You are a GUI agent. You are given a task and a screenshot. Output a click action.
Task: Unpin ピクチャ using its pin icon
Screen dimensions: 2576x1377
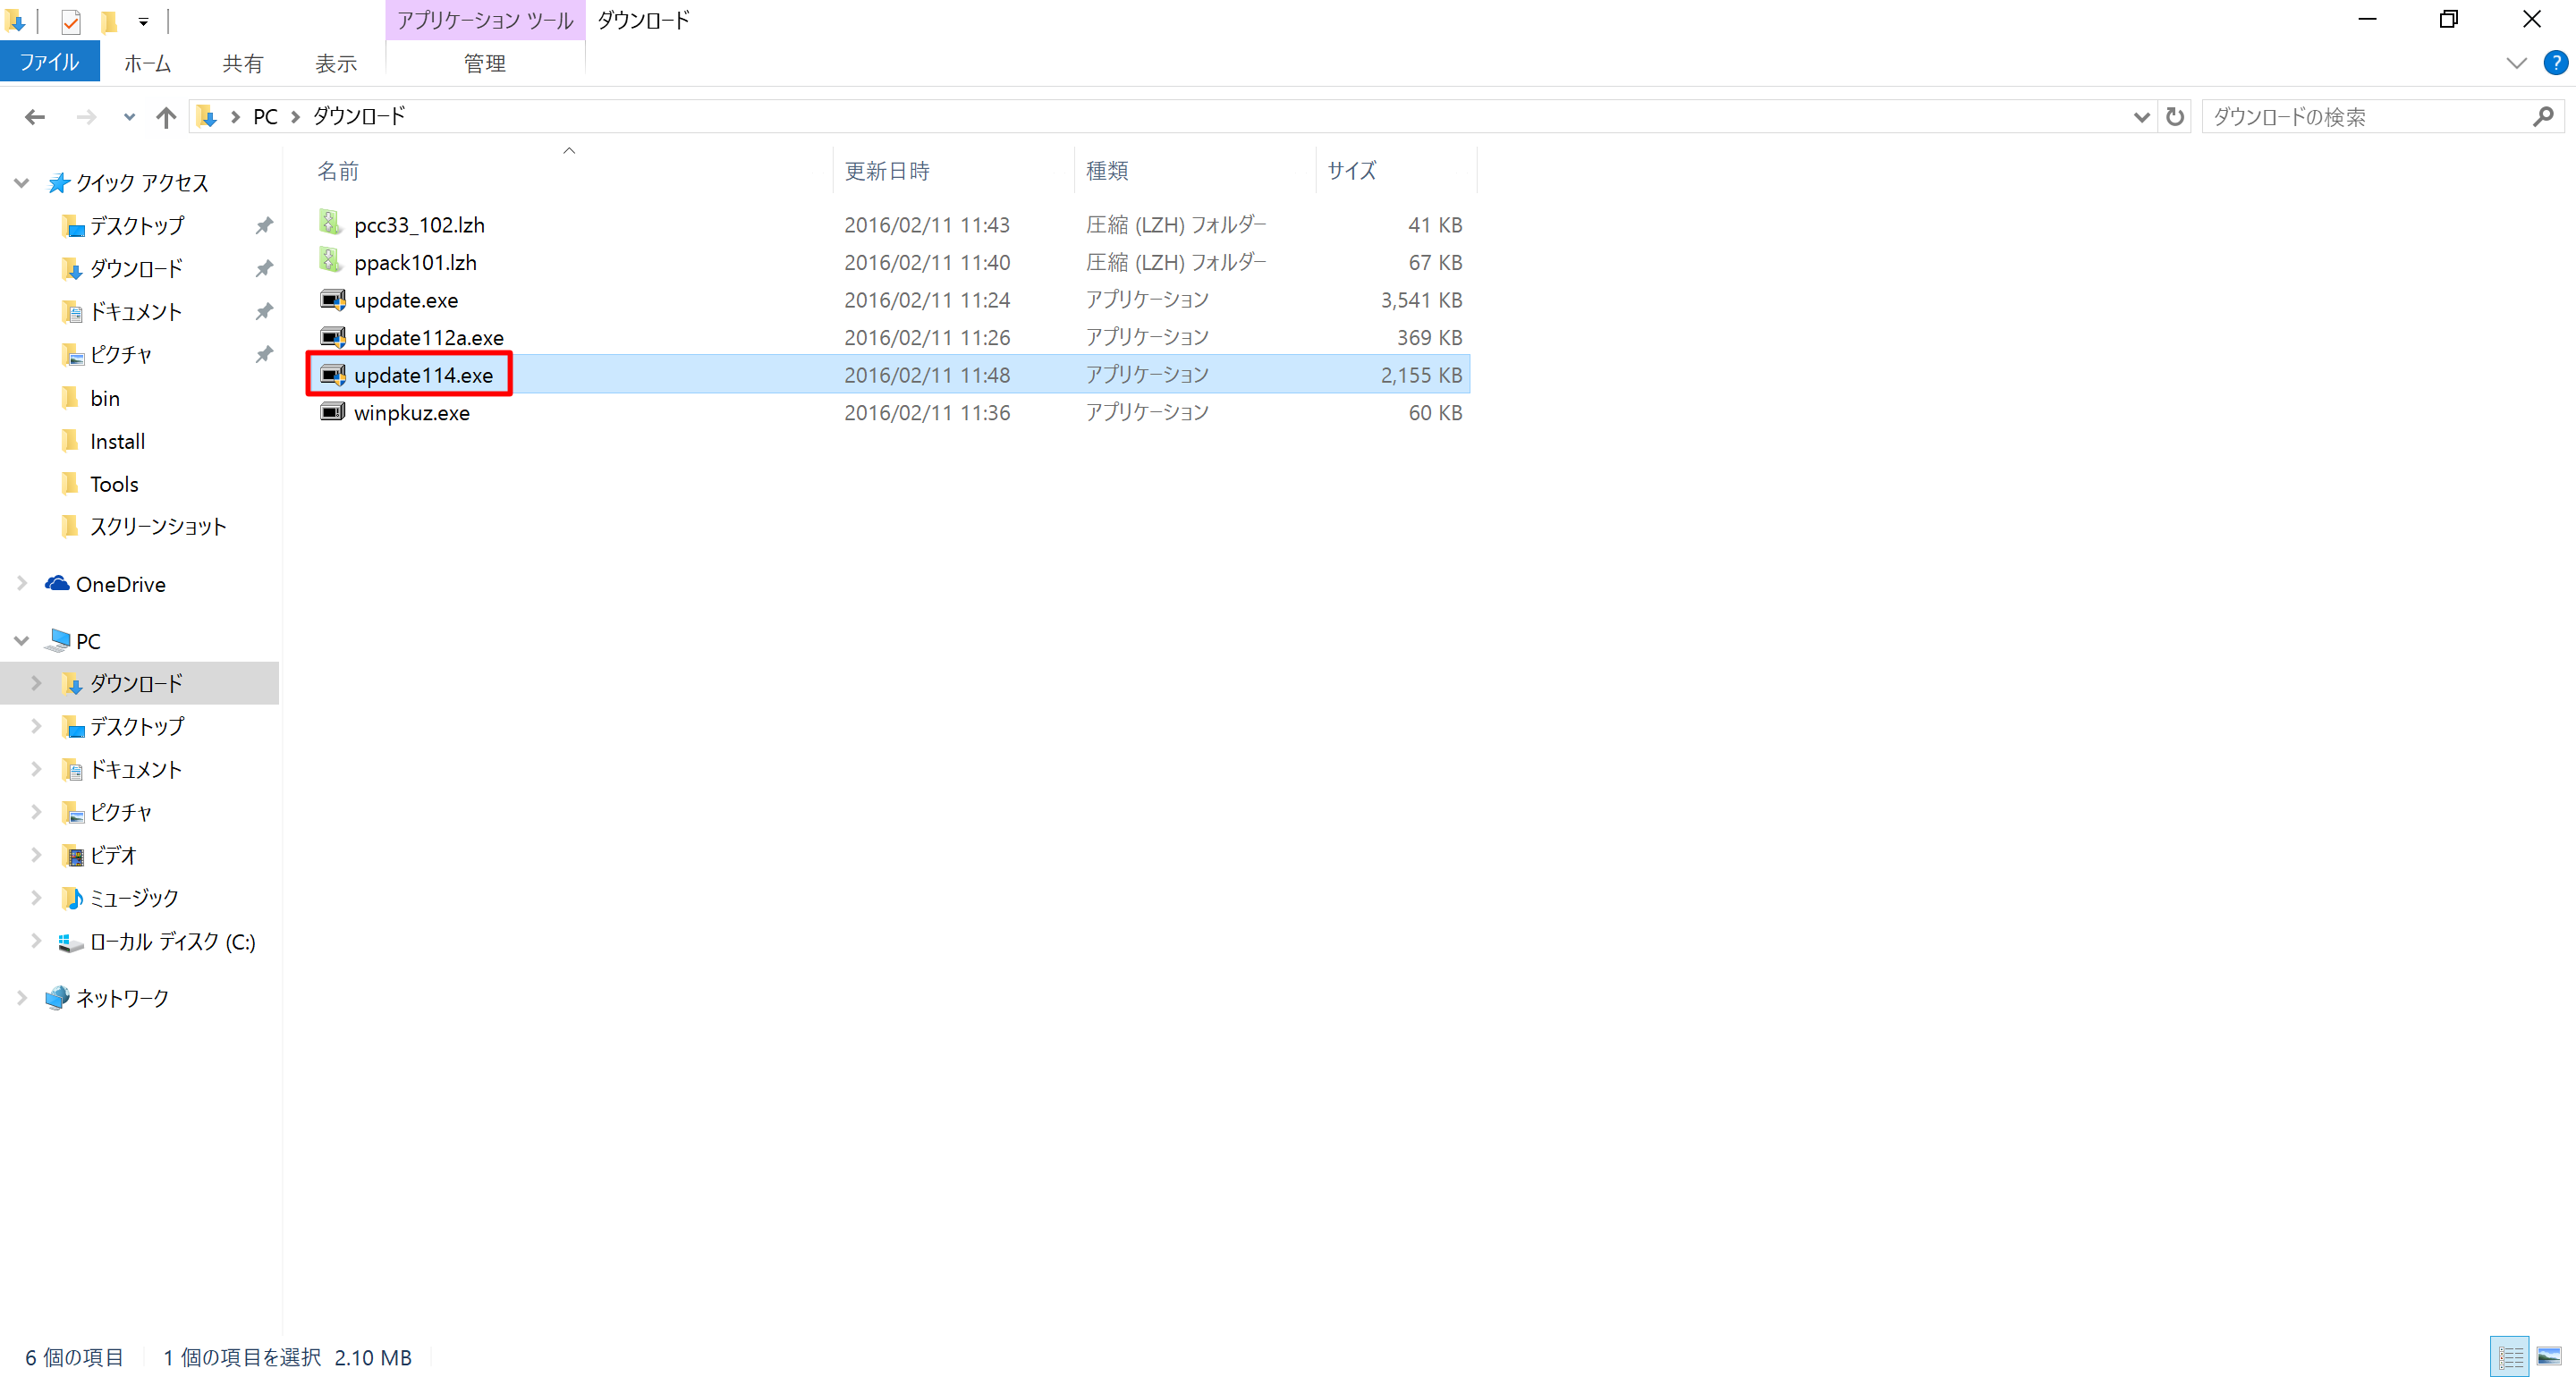(264, 355)
